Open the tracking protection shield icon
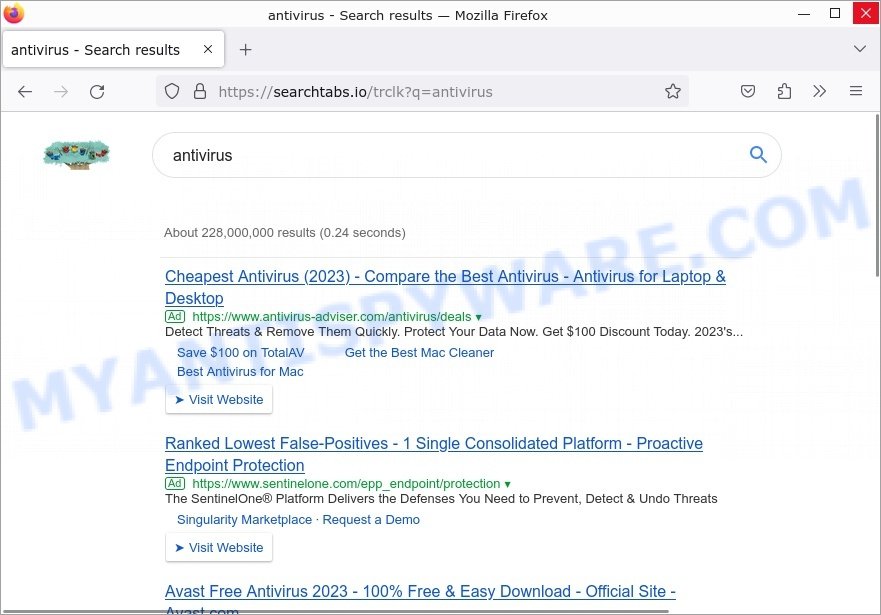The height and width of the screenshot is (615, 881). click(x=172, y=91)
